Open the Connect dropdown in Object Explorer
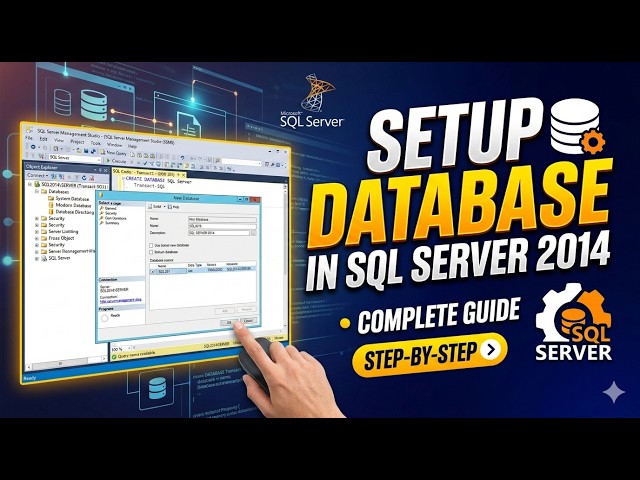Image resolution: width=640 pixels, height=480 pixels. point(38,175)
